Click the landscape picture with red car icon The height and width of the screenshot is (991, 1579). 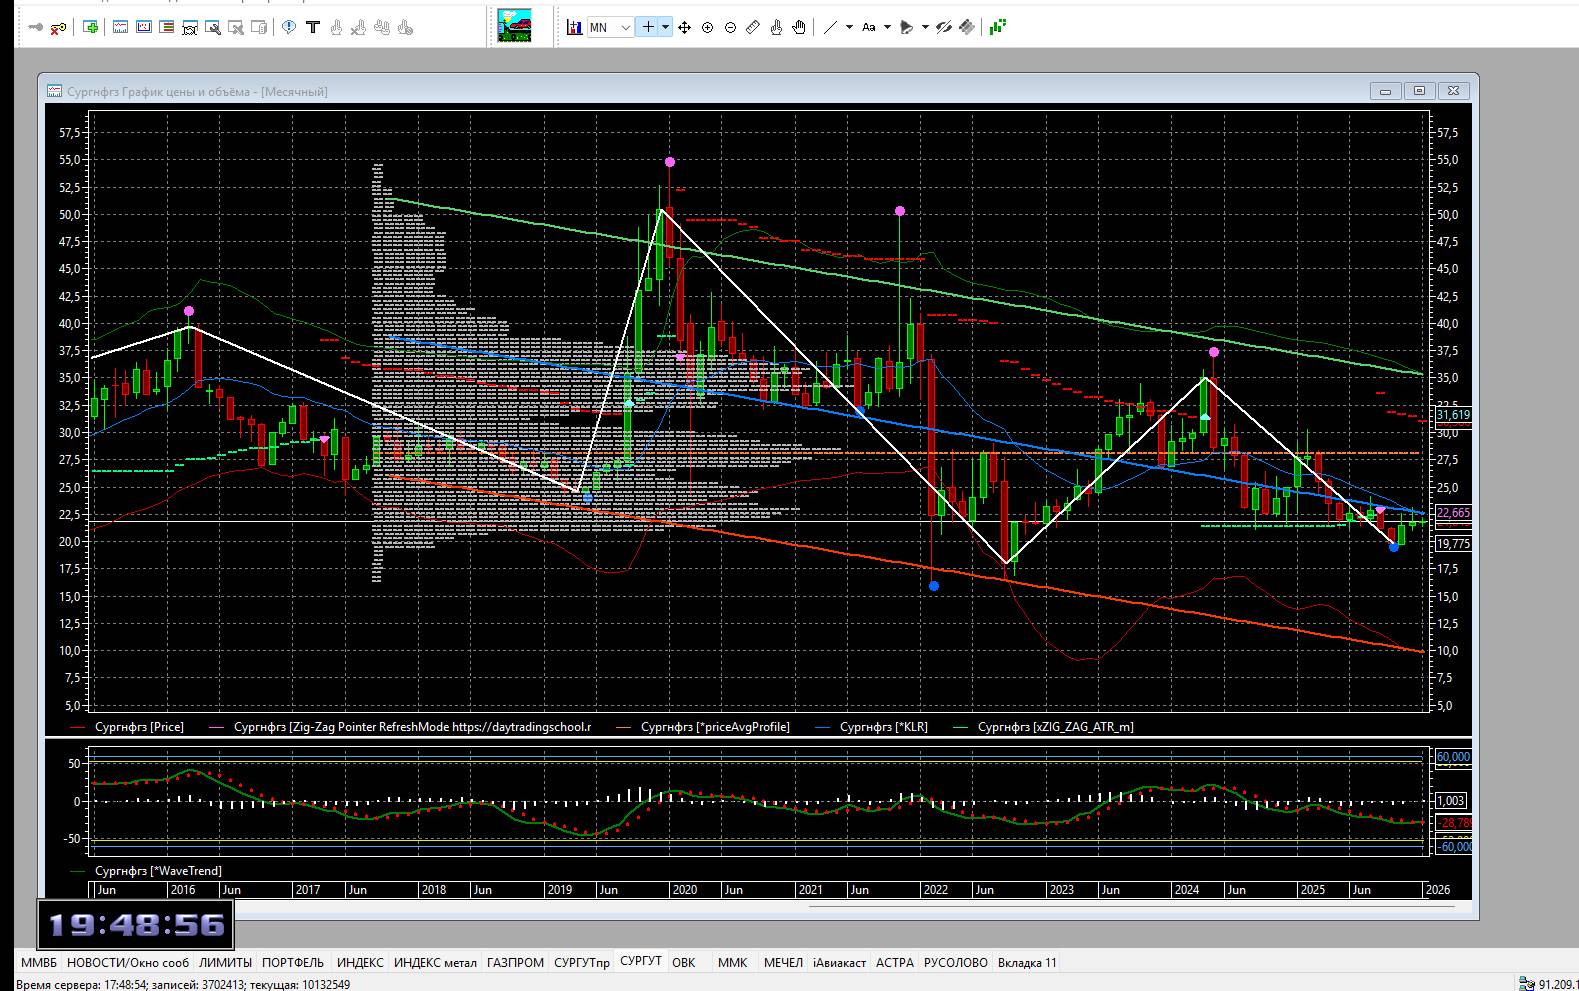click(514, 26)
